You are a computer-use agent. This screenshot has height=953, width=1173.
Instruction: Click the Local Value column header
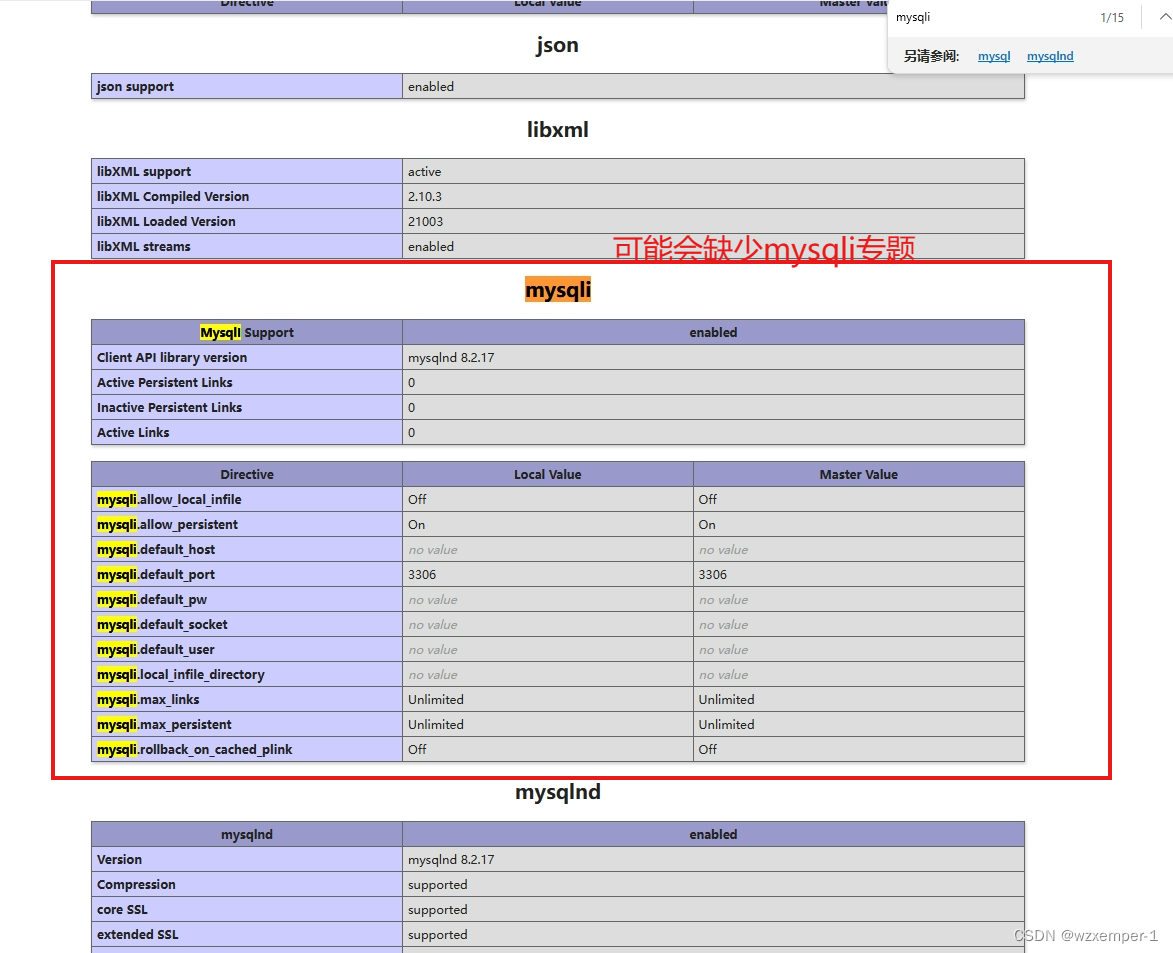point(547,474)
